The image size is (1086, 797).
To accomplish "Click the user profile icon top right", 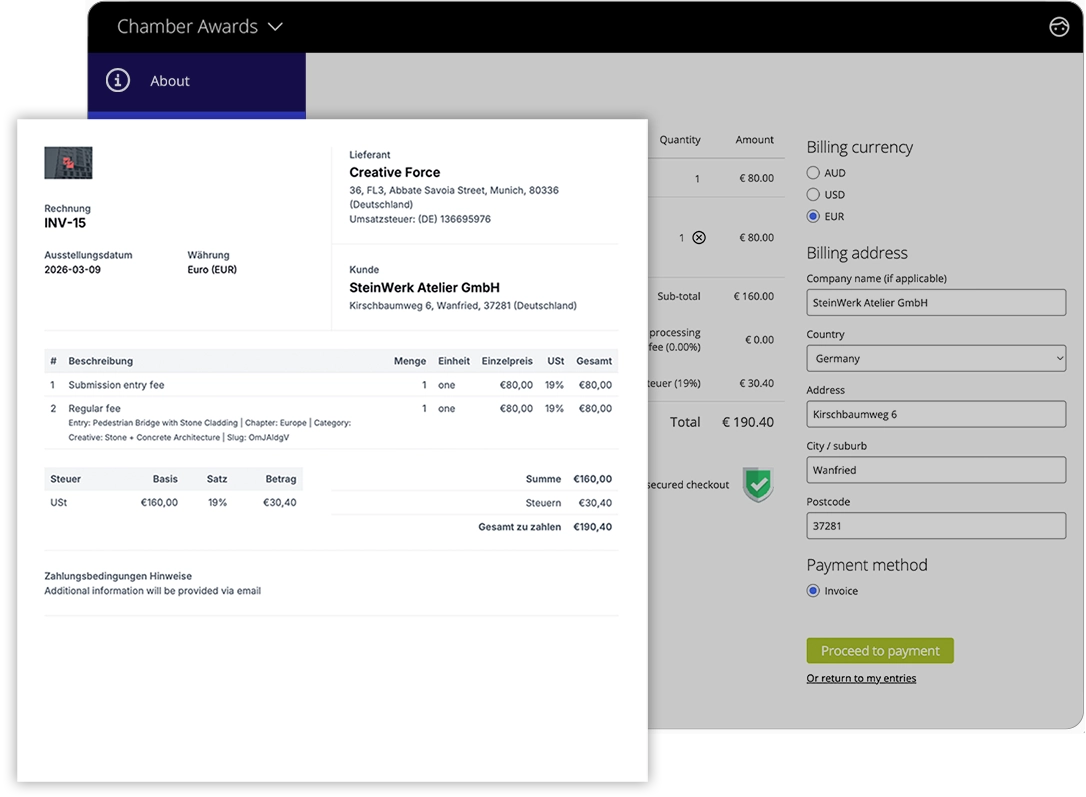I will 1059,26.
